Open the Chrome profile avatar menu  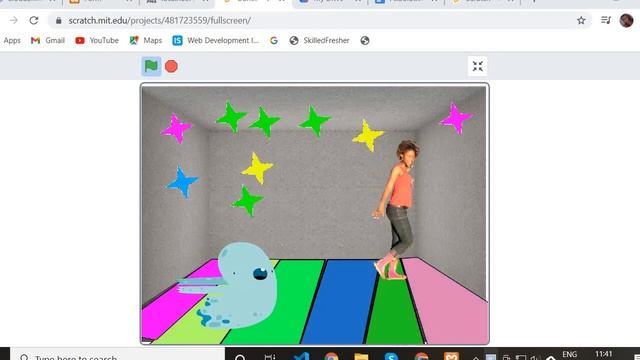[x=627, y=20]
